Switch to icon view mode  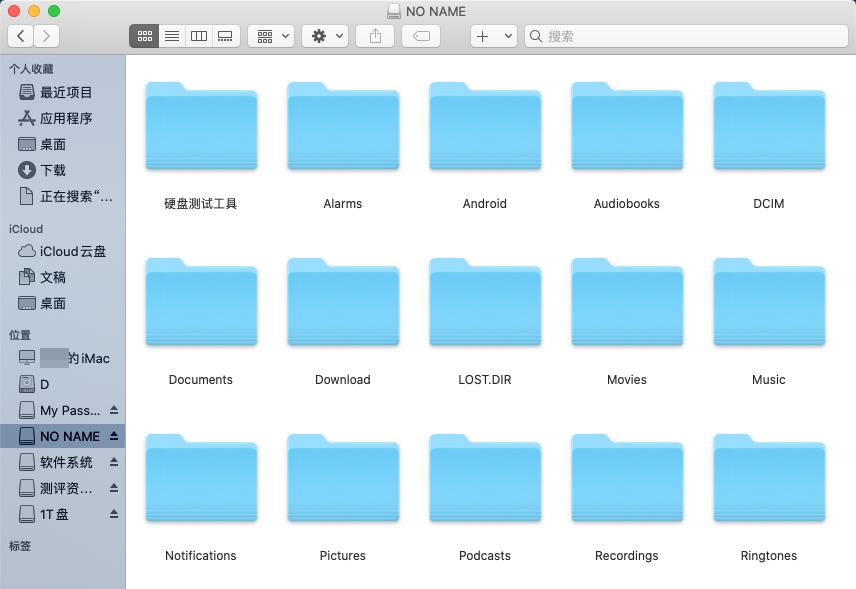pos(145,36)
